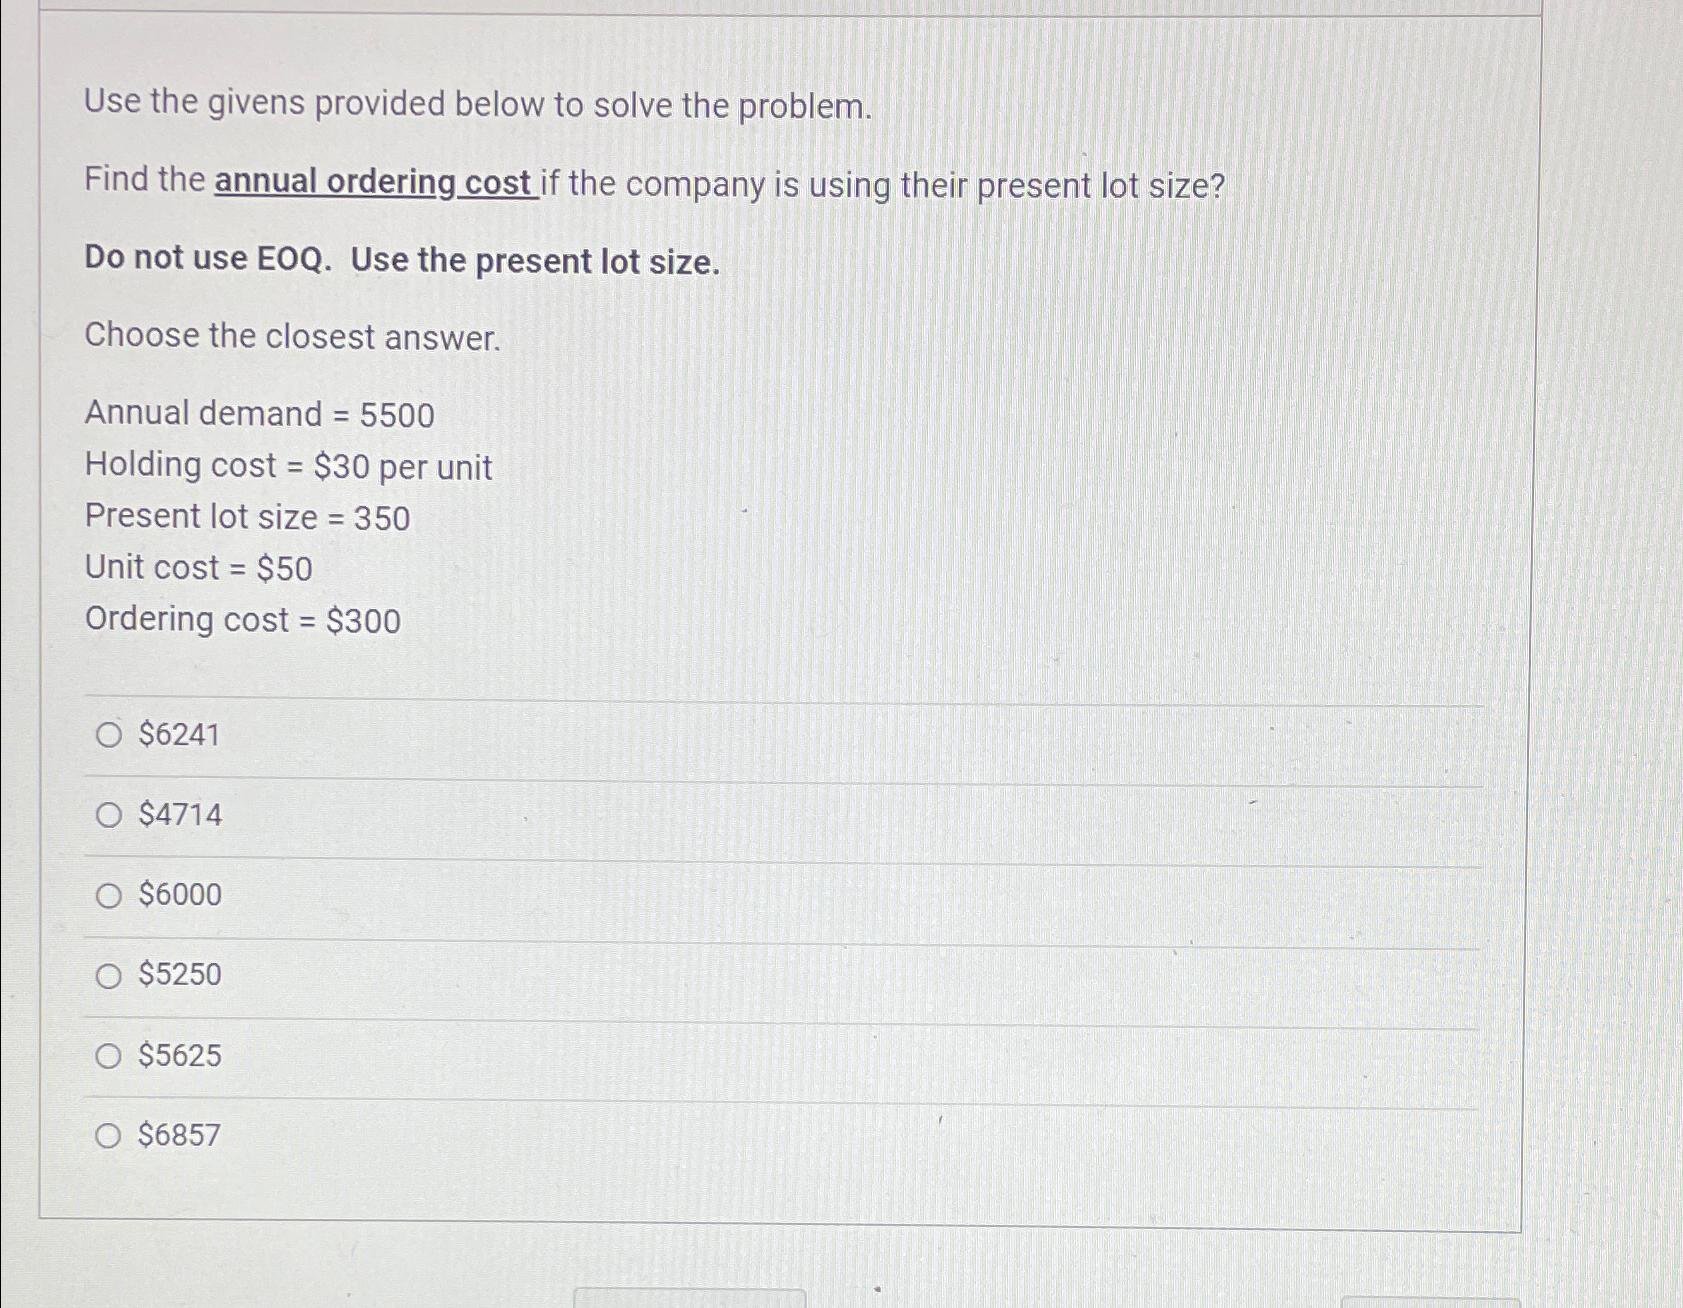Click the Present lot size = 350 line

247,517
